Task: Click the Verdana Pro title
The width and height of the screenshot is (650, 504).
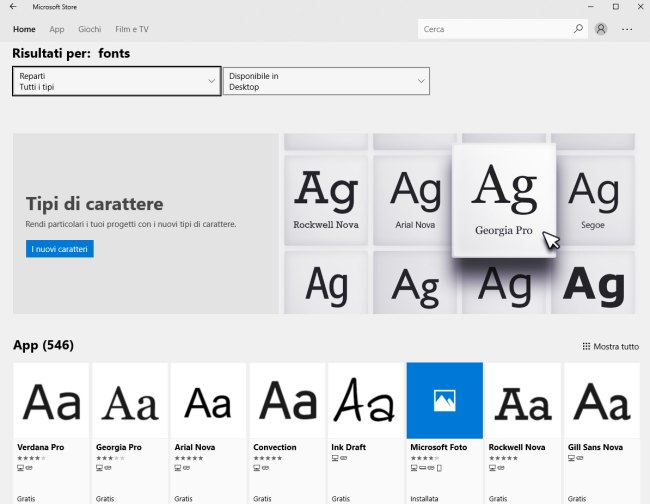Action: 41,447
